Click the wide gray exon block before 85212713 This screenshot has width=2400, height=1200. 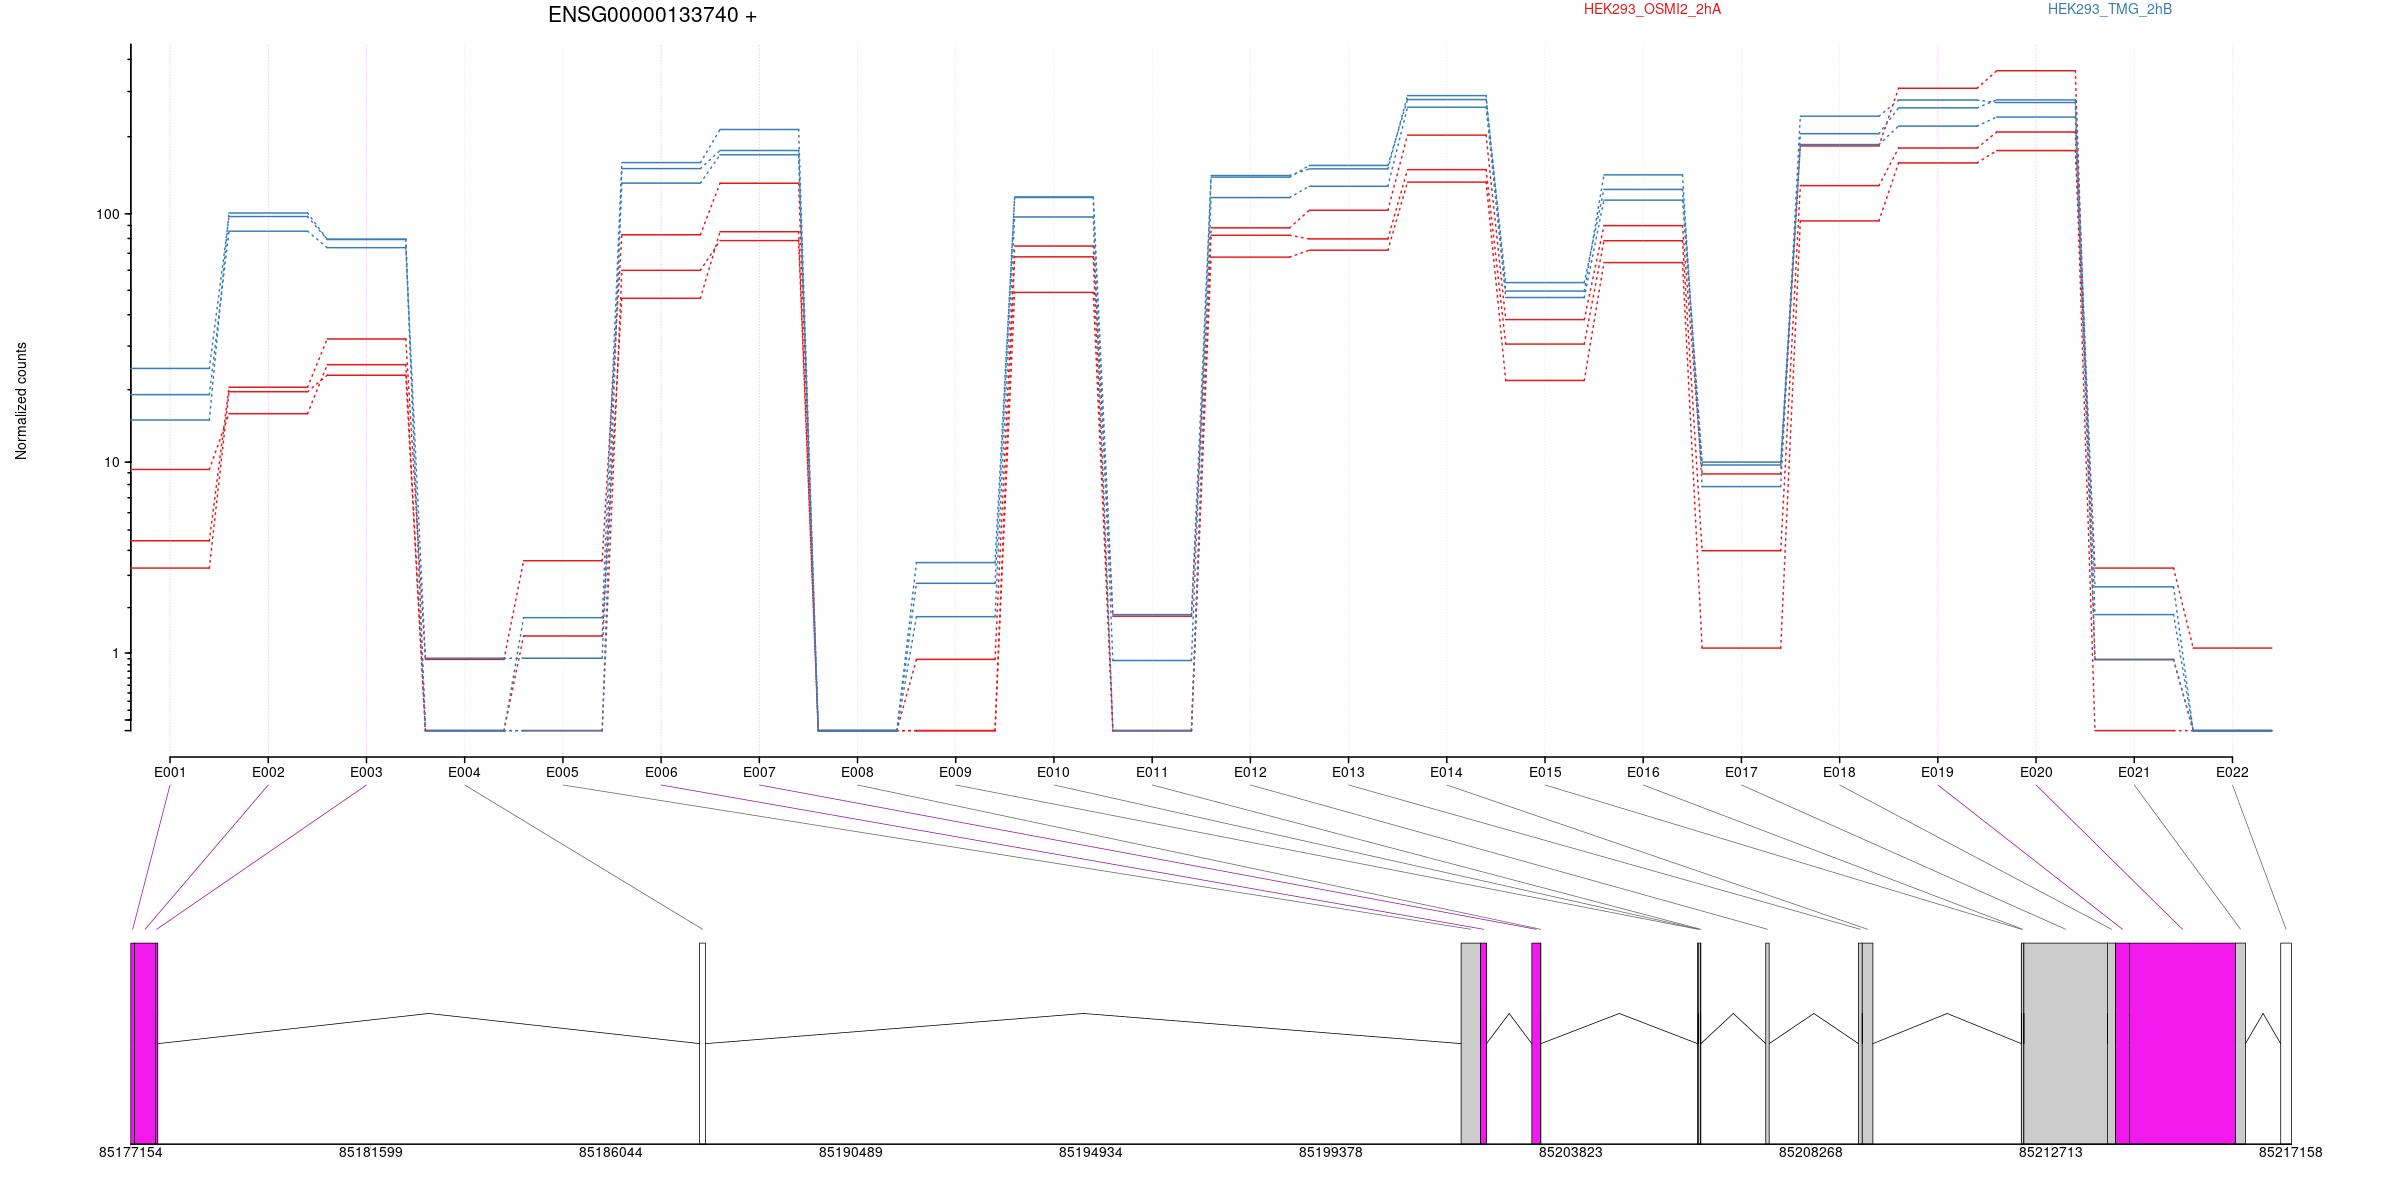[x=2065, y=1043]
